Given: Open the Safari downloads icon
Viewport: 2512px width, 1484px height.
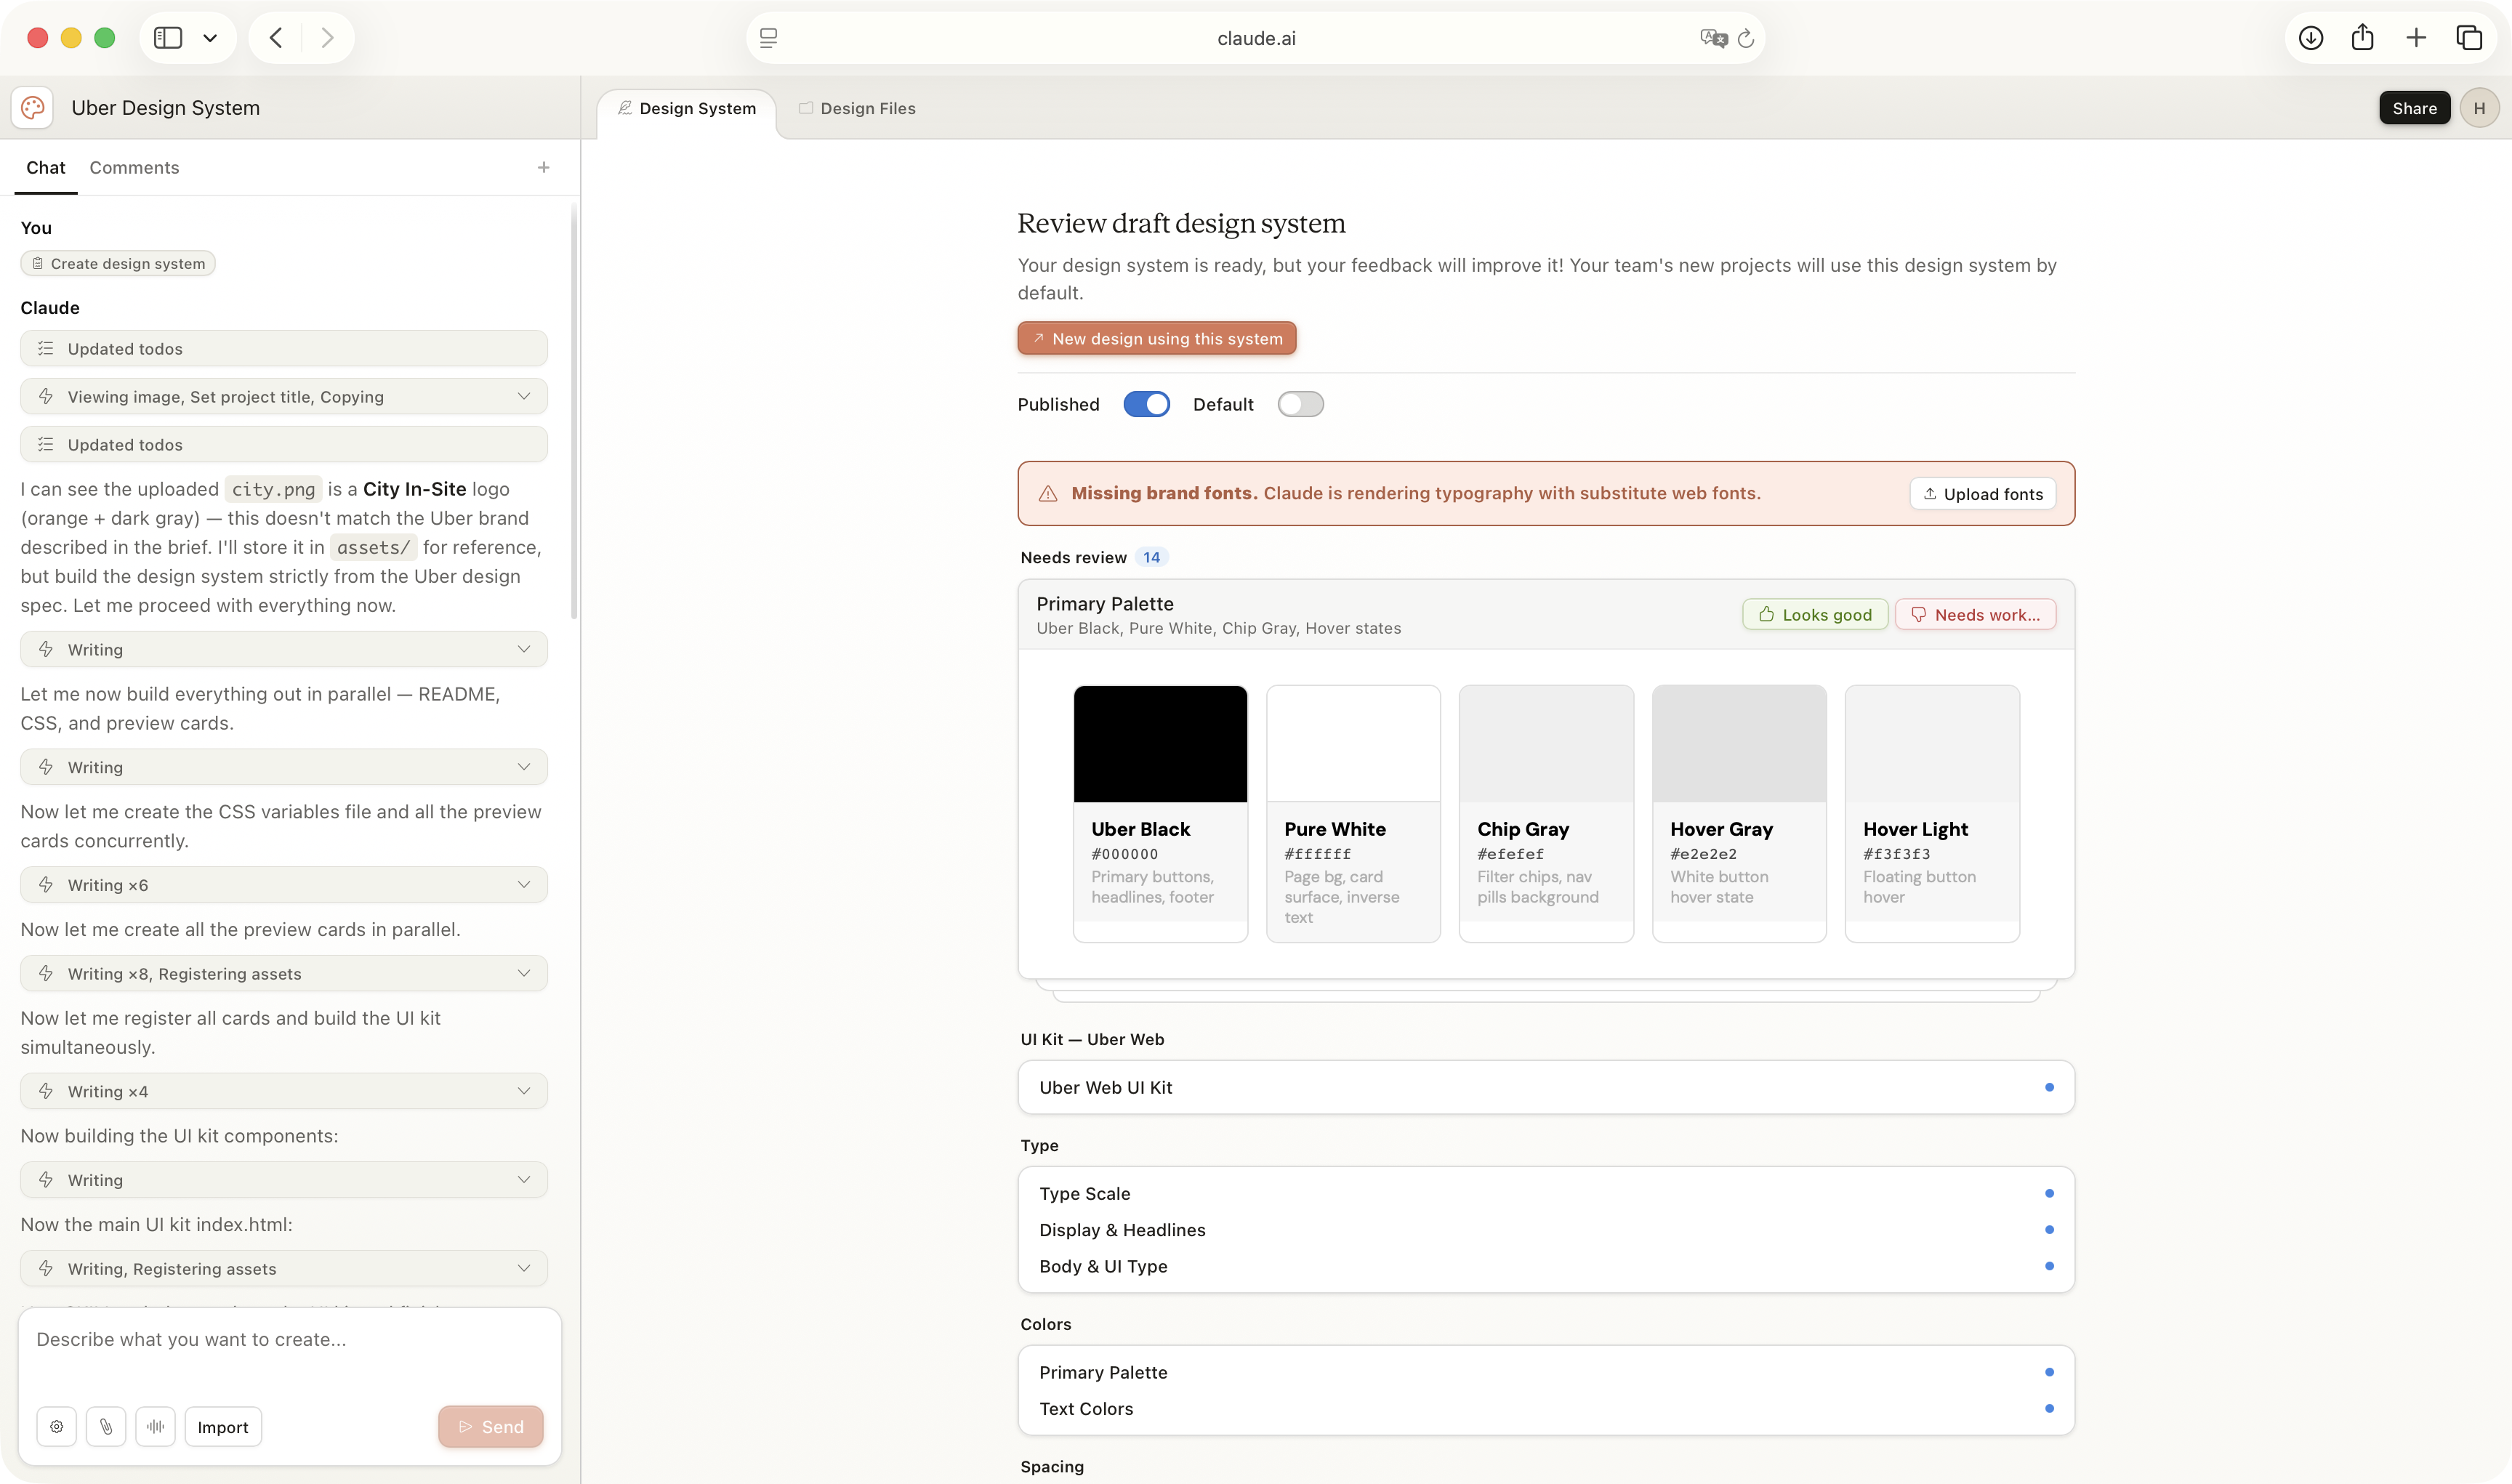Looking at the screenshot, I should 2310,38.
